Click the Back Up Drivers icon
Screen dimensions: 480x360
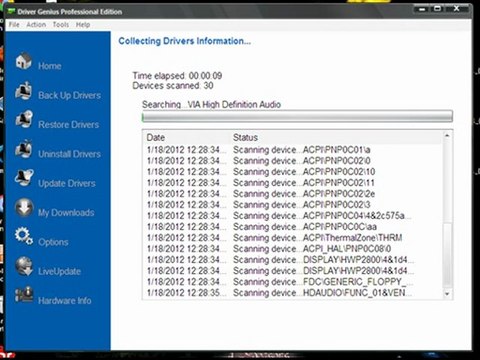24,91
